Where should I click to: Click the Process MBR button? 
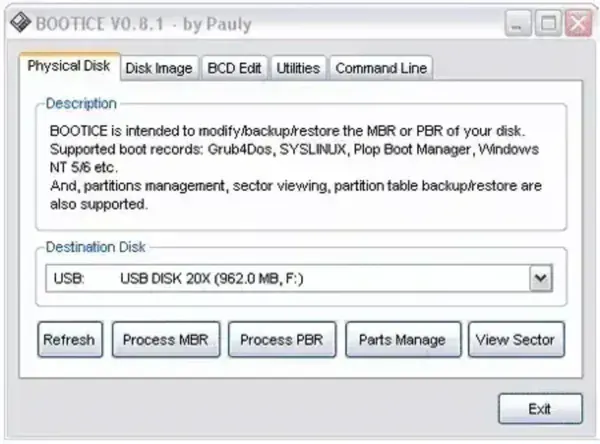point(165,340)
